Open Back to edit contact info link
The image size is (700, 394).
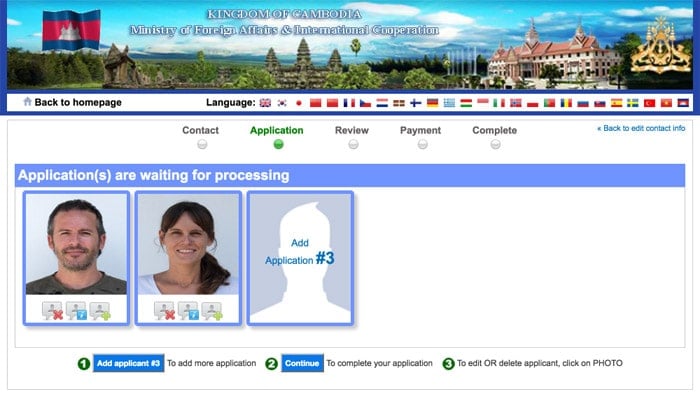coord(641,129)
